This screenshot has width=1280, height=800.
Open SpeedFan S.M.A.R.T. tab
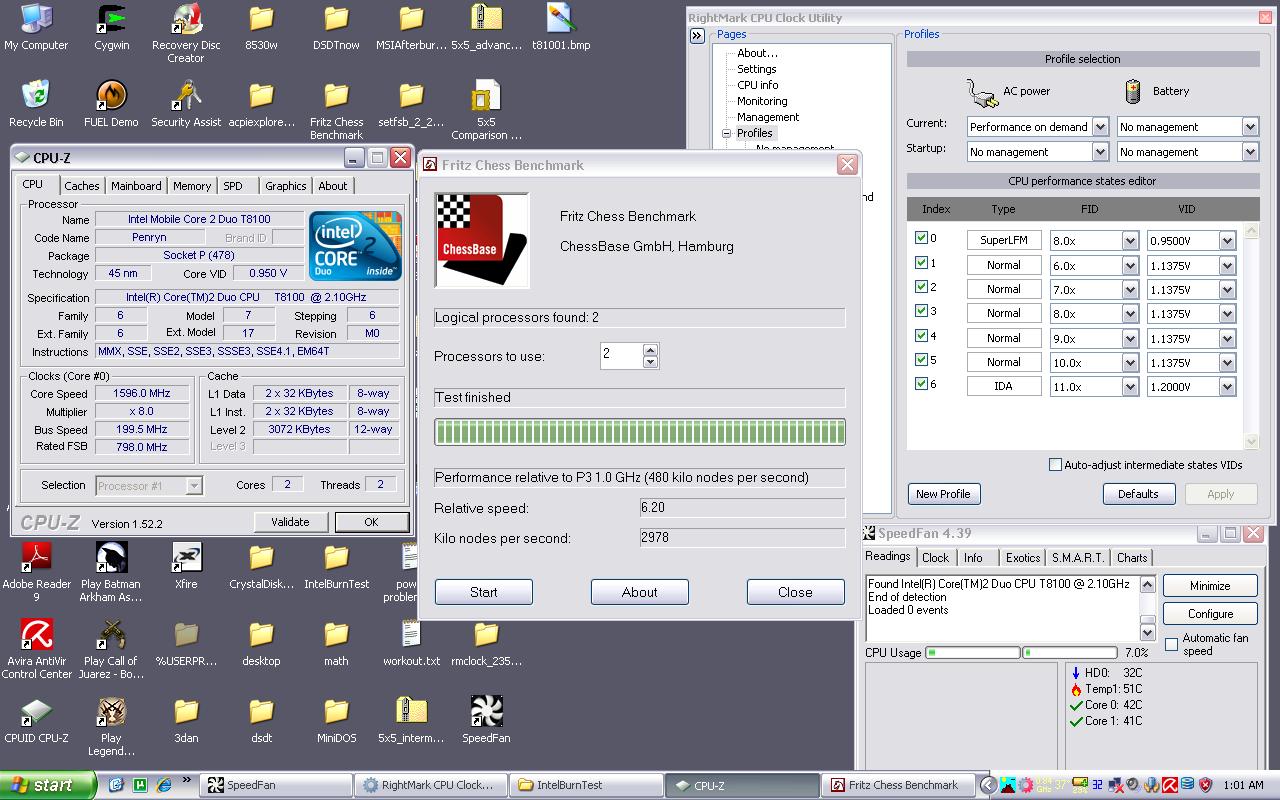pos(1078,558)
